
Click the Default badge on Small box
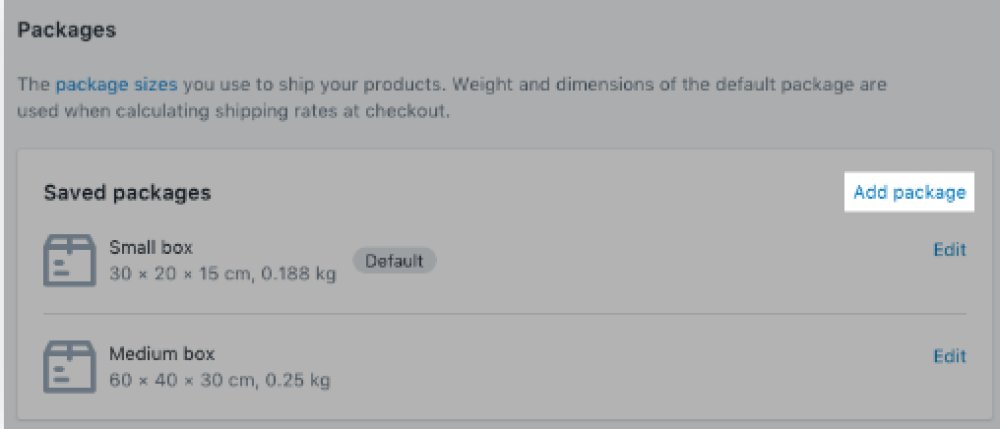pos(394,261)
